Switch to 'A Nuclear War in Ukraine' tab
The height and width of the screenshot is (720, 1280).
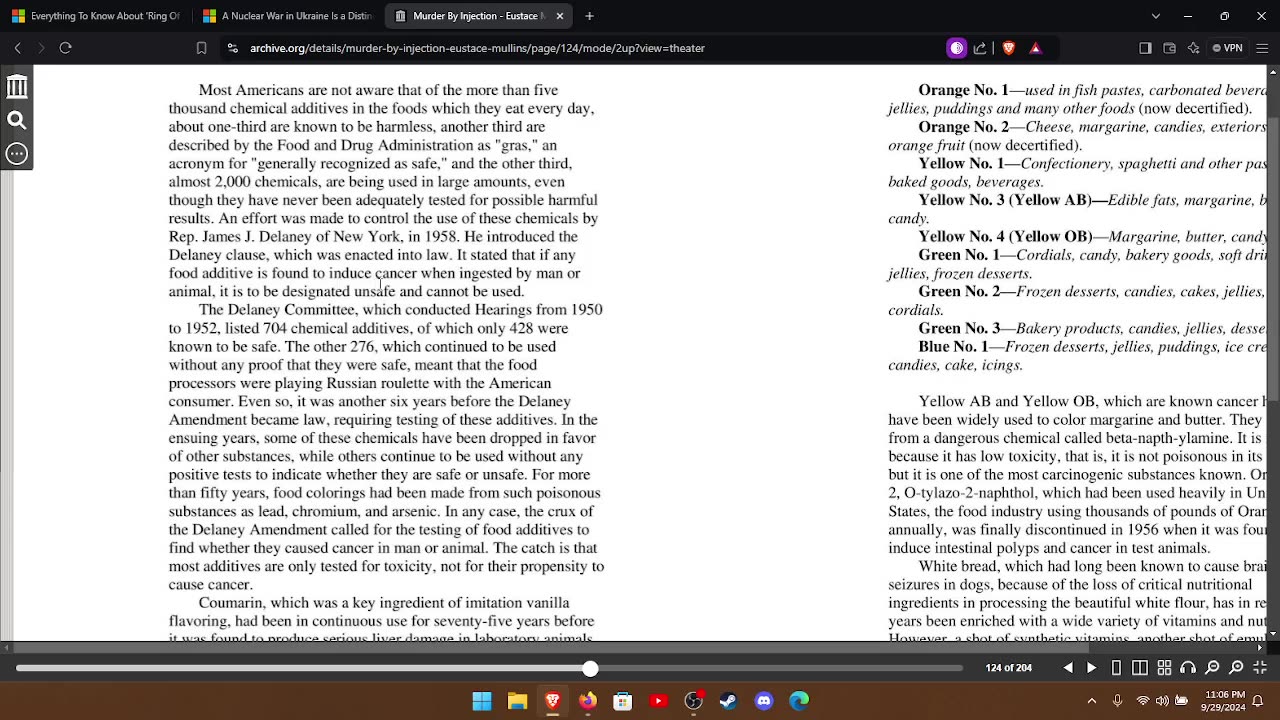[287, 16]
